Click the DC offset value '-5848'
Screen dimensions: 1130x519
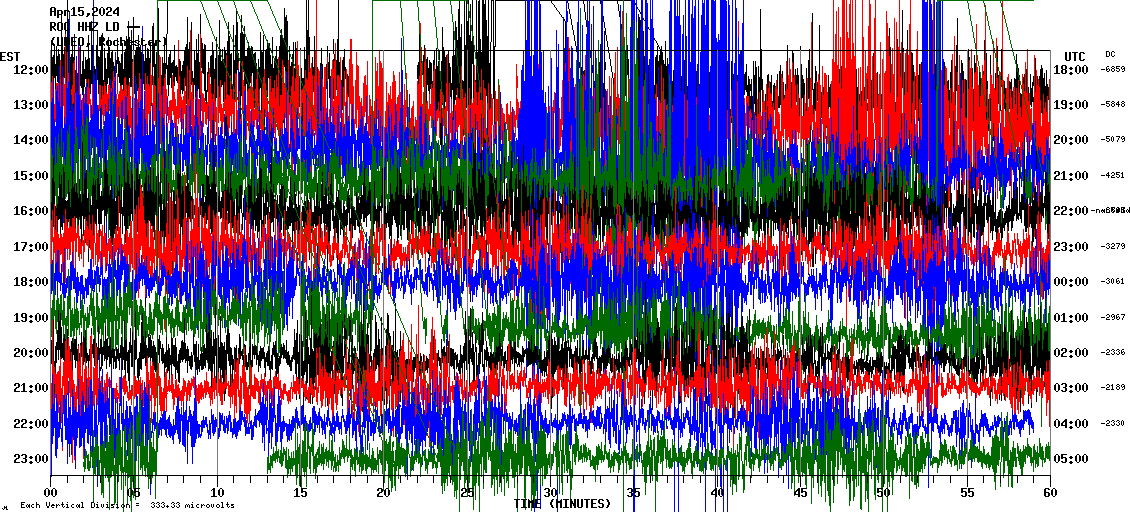1113,105
